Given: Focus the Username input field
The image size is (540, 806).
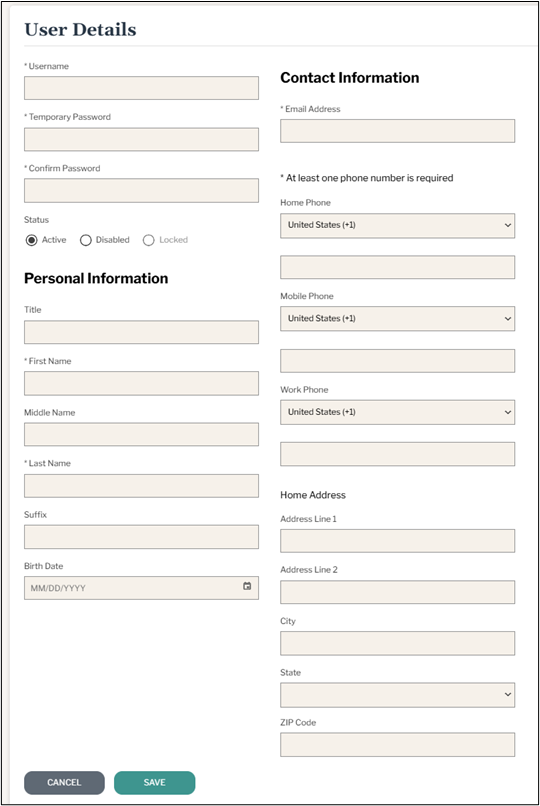Looking at the screenshot, I should 141,88.
